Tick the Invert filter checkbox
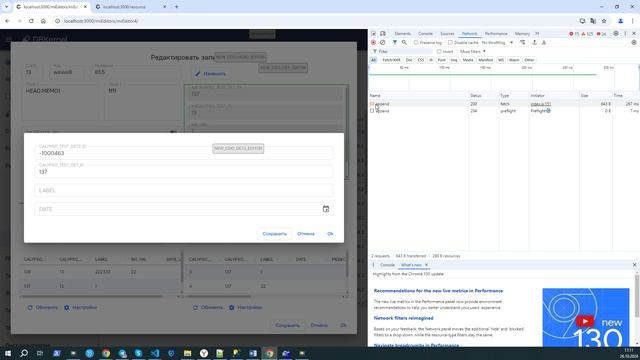This screenshot has height=360, width=640. pos(439,51)
